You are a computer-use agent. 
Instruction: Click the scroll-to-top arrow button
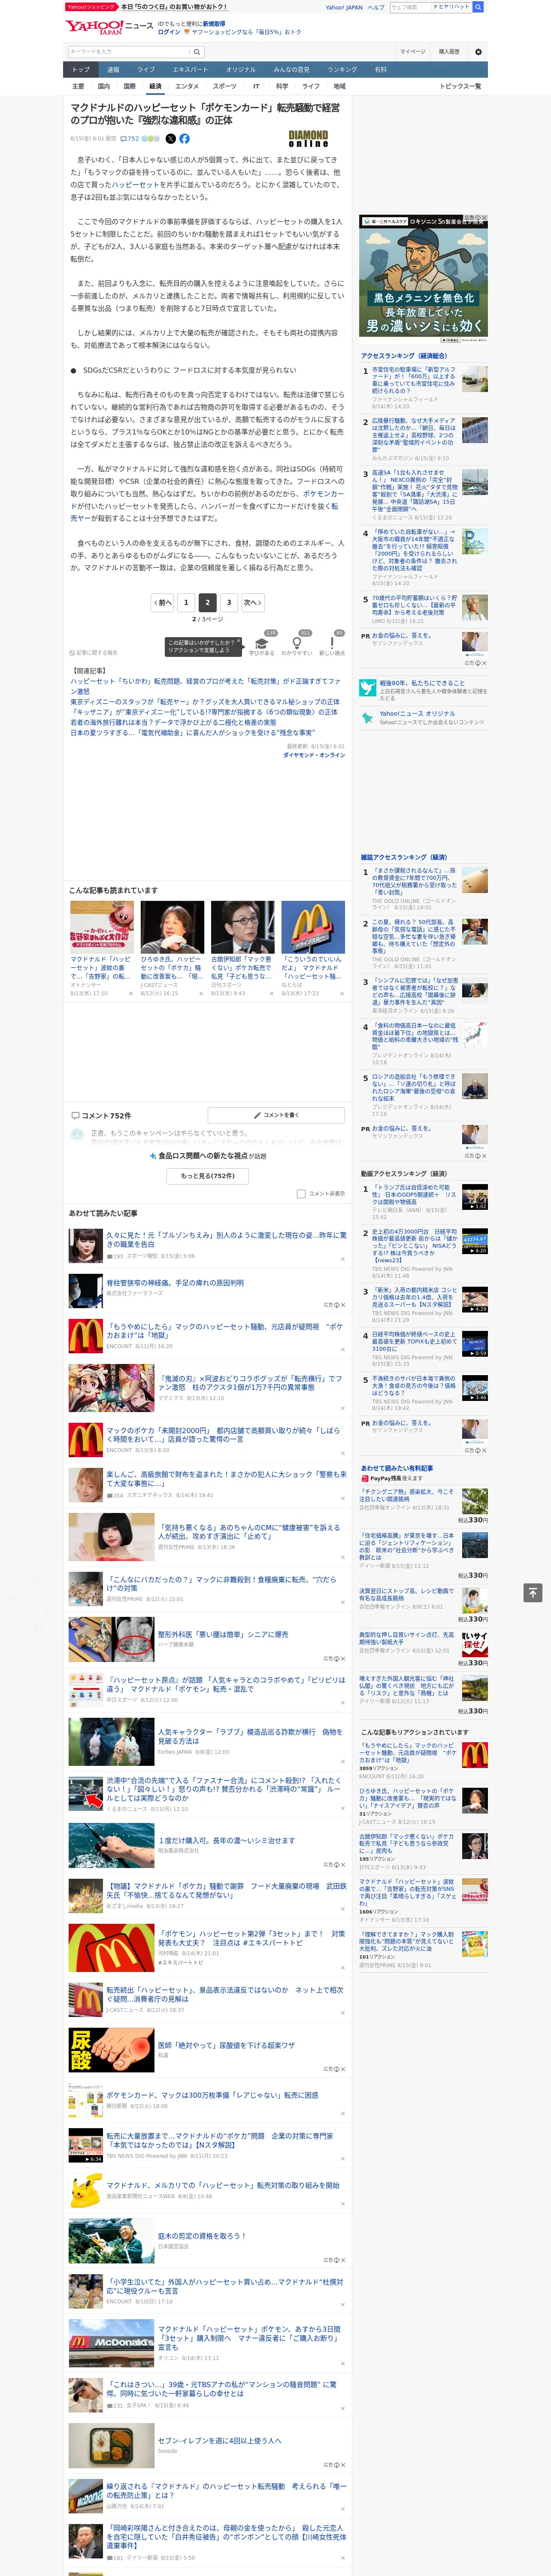pyautogui.click(x=533, y=1592)
